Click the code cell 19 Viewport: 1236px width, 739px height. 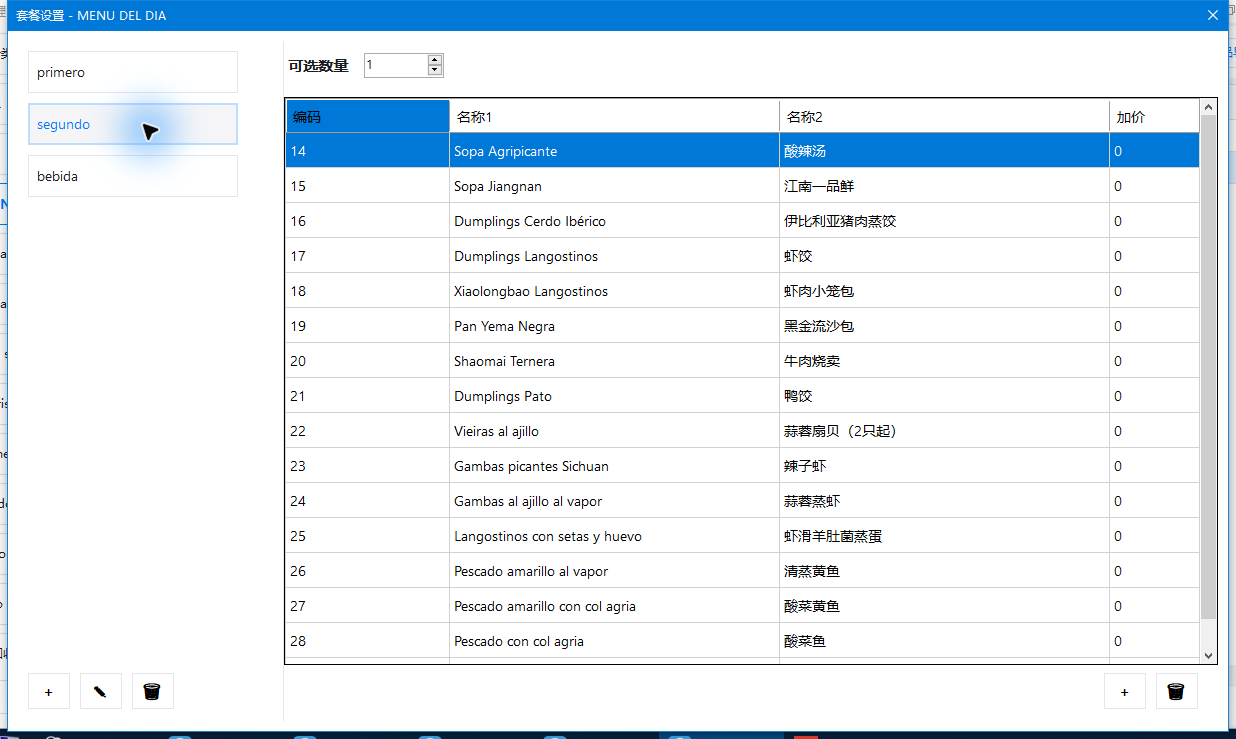point(368,326)
